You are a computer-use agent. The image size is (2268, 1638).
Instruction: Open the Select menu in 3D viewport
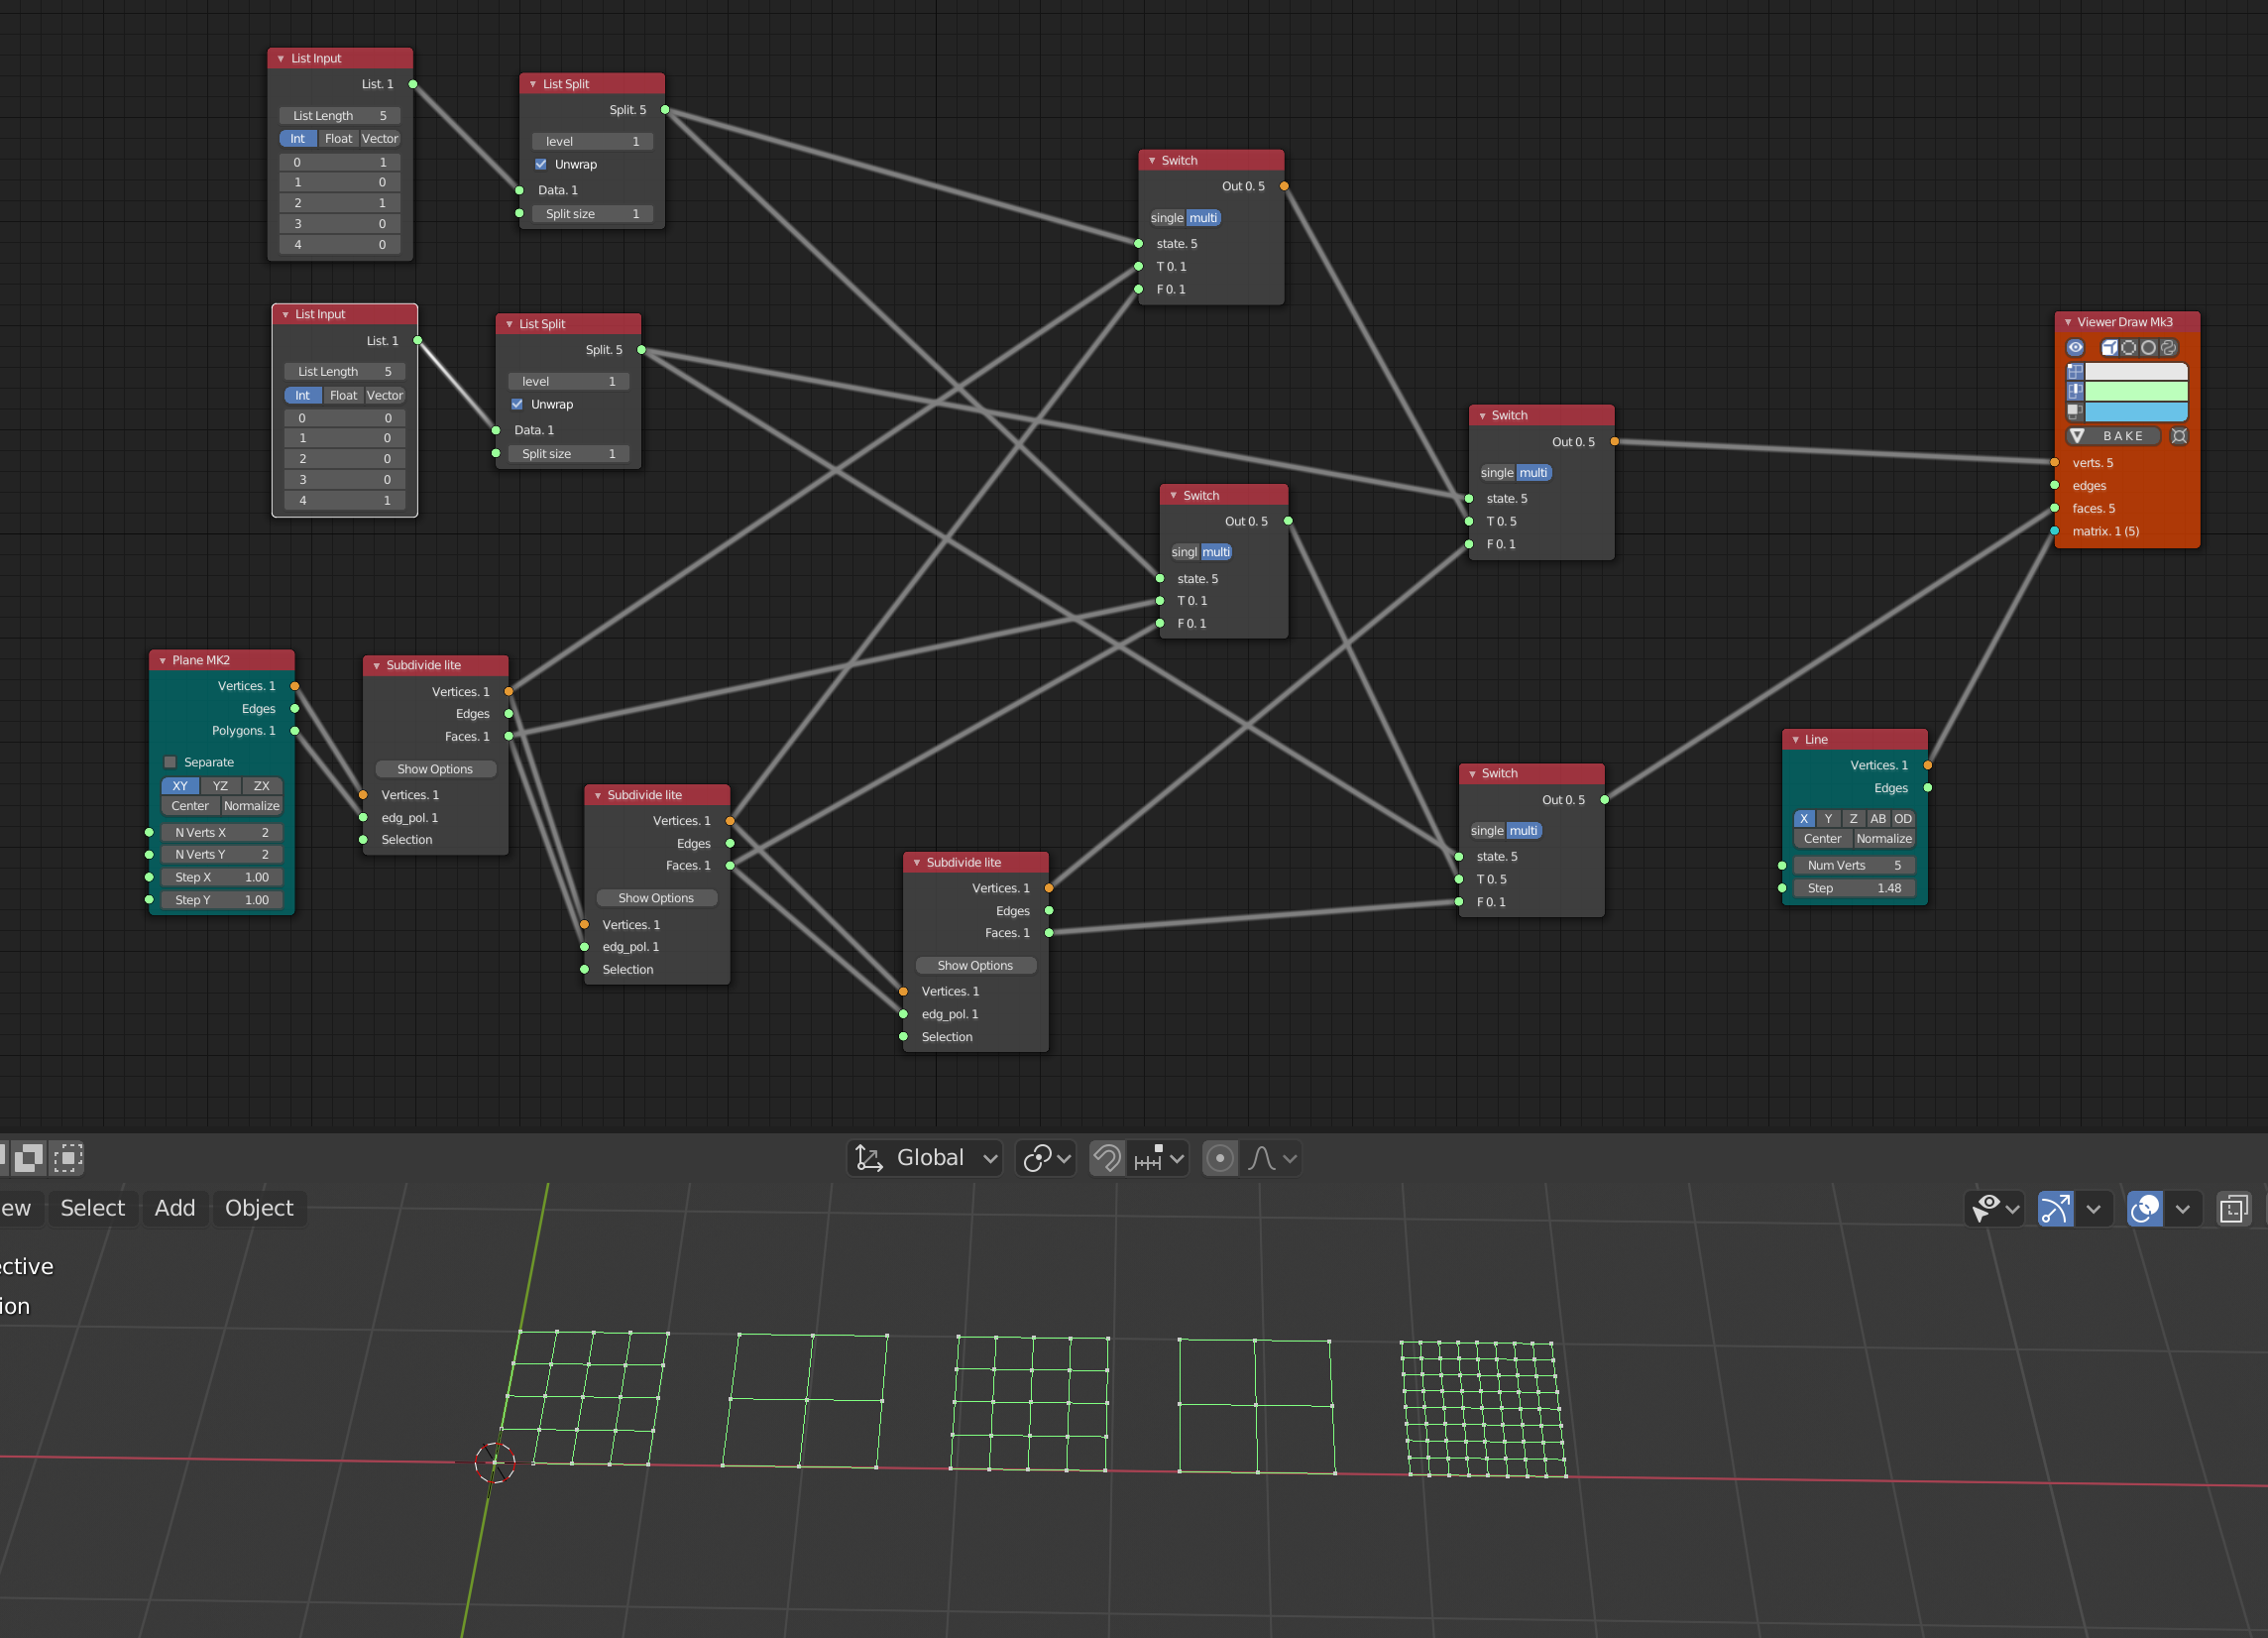click(93, 1208)
